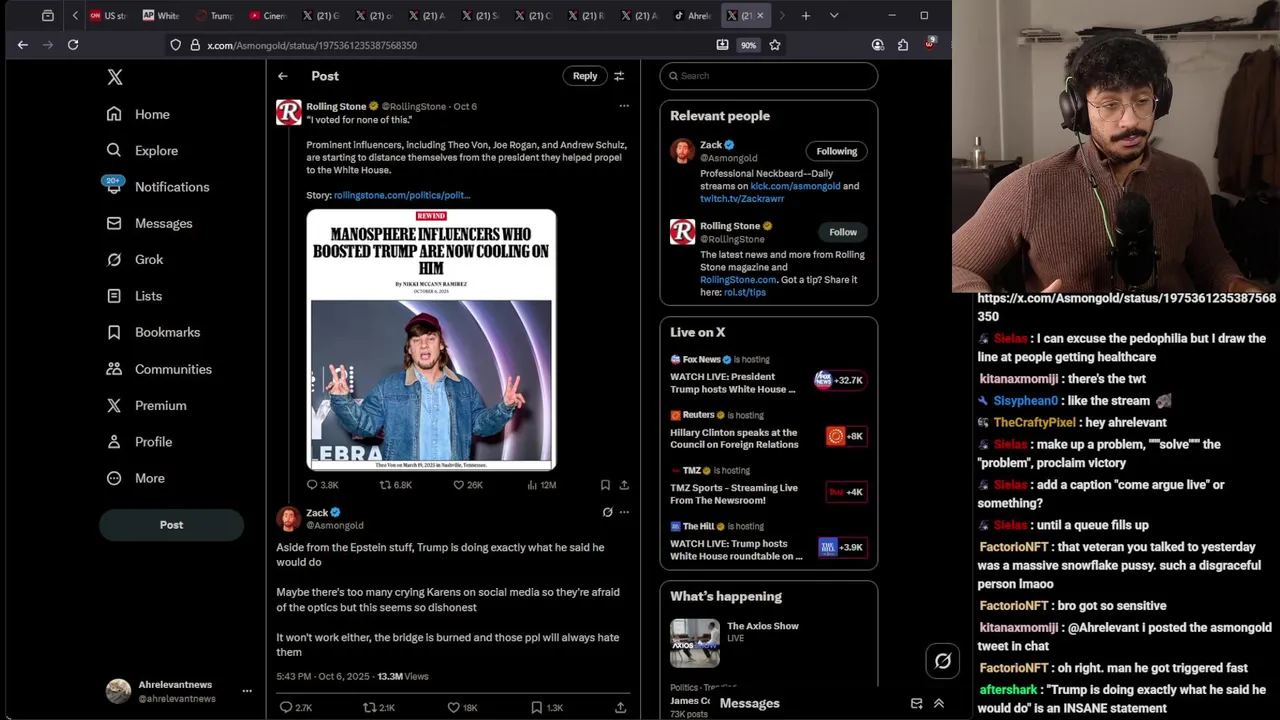Switch to the US news CNN tab
The image size is (1280, 720).
tap(108, 15)
